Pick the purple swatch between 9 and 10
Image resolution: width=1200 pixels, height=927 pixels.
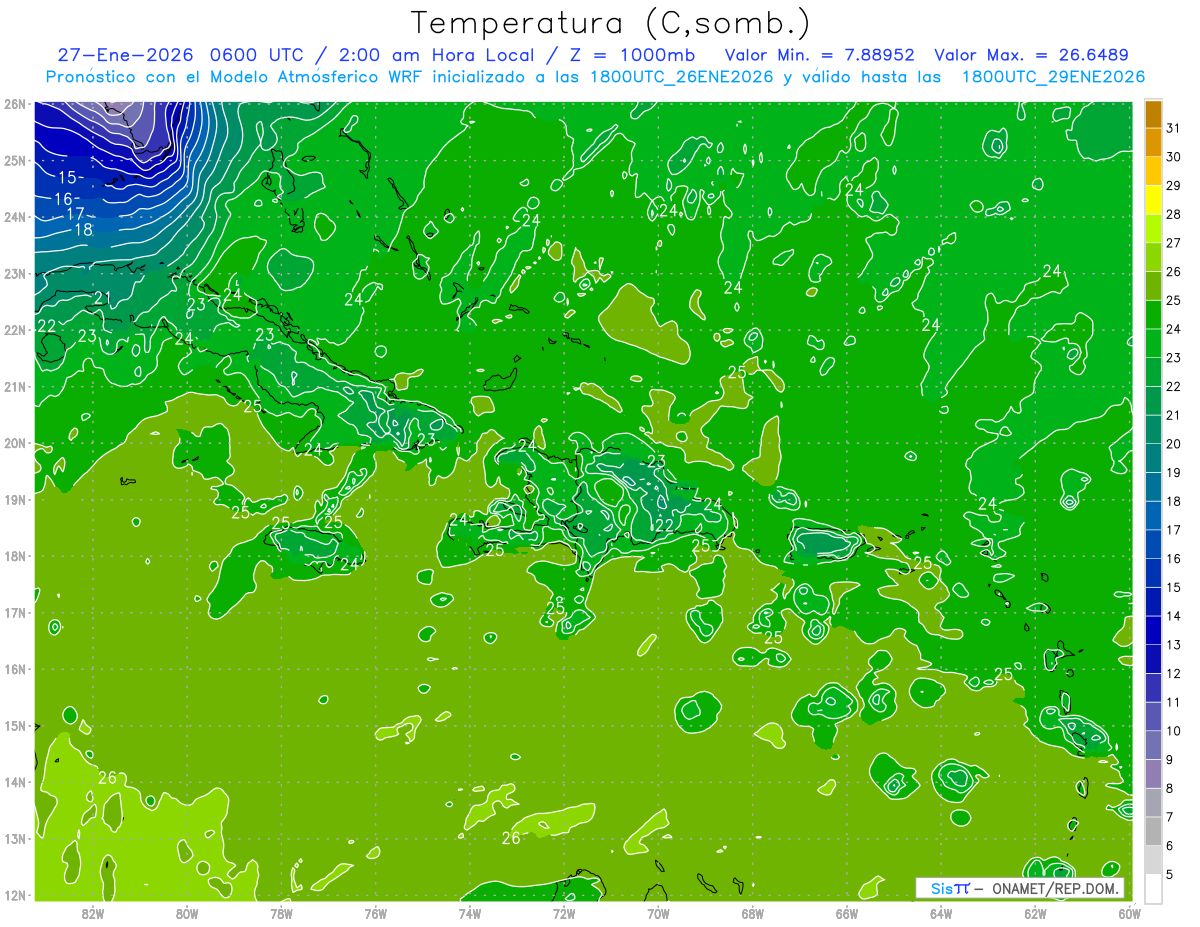point(1153,745)
